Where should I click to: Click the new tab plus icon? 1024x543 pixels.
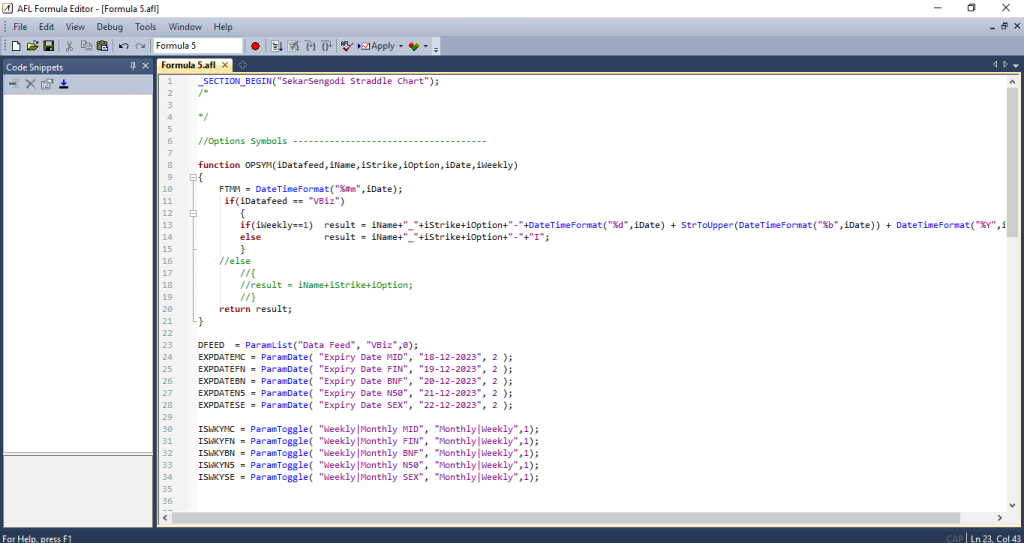point(242,65)
